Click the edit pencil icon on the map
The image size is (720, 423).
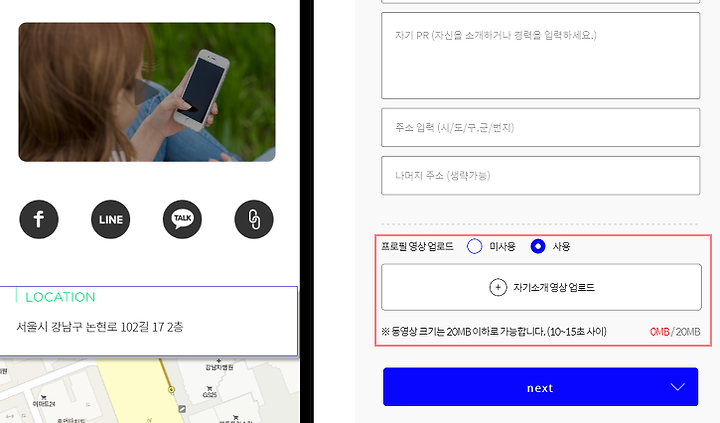point(182,409)
